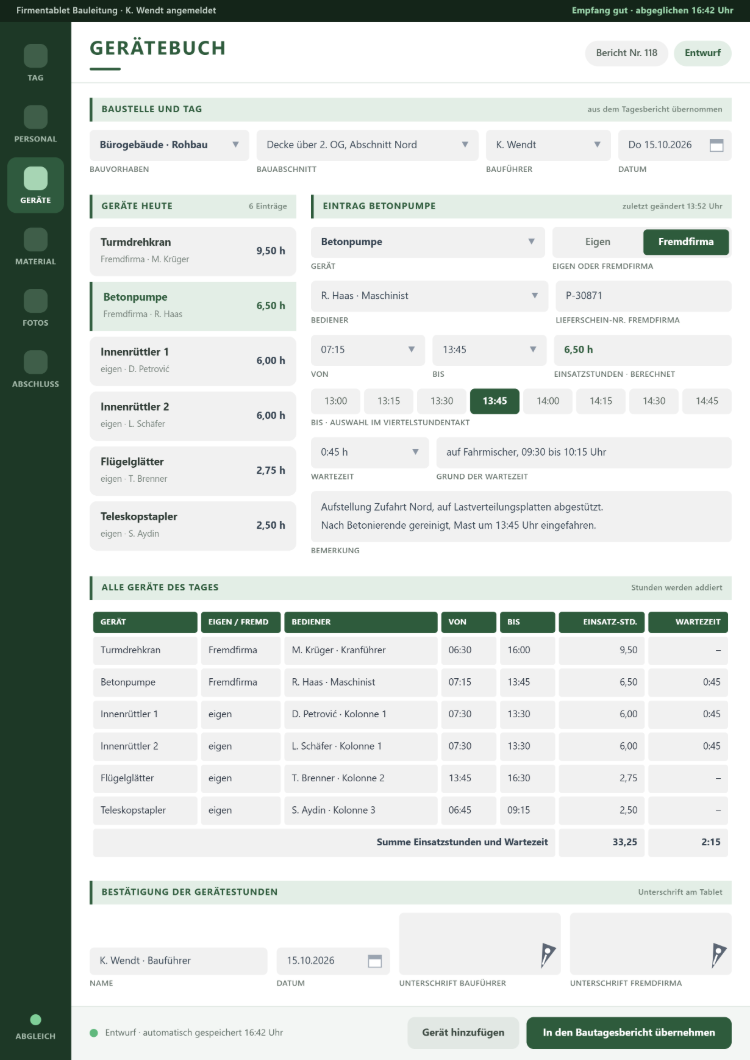This screenshot has width=750, height=1060.
Task: Click table cell T. Brenner · Kolonne 2
Action: (360, 778)
